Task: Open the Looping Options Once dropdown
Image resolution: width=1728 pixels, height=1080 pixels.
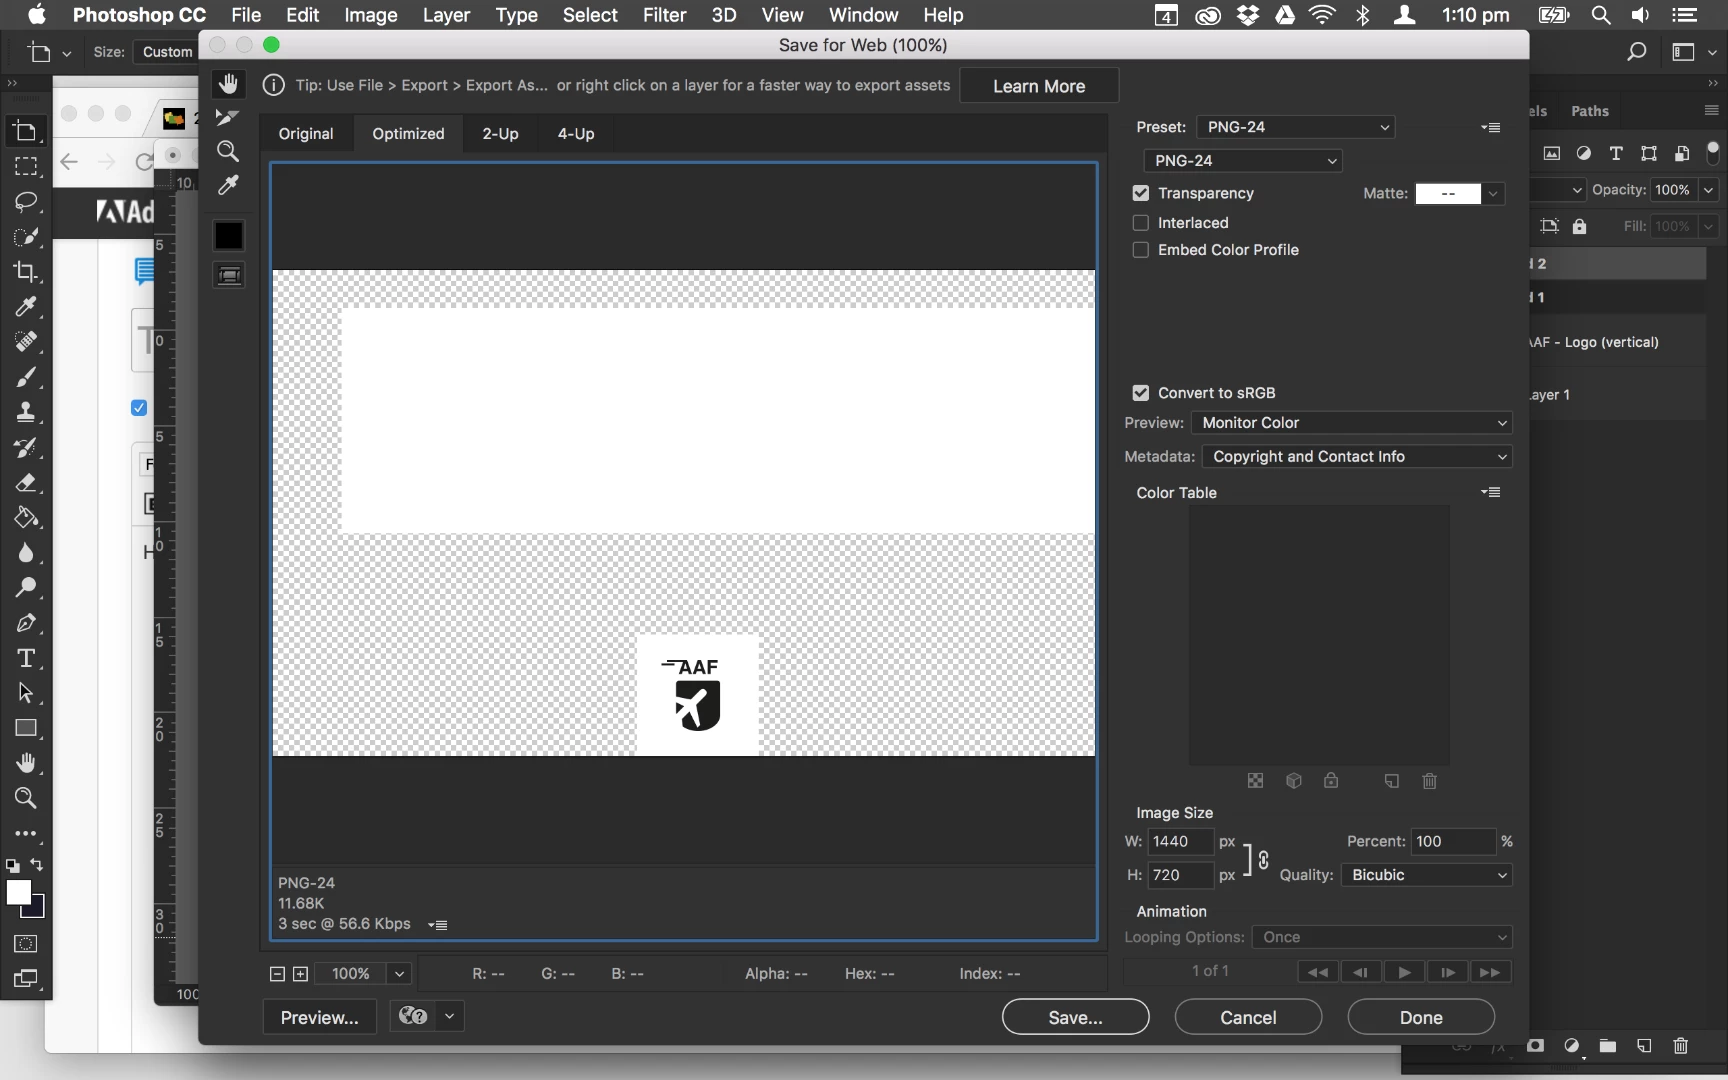Action: (1382, 937)
